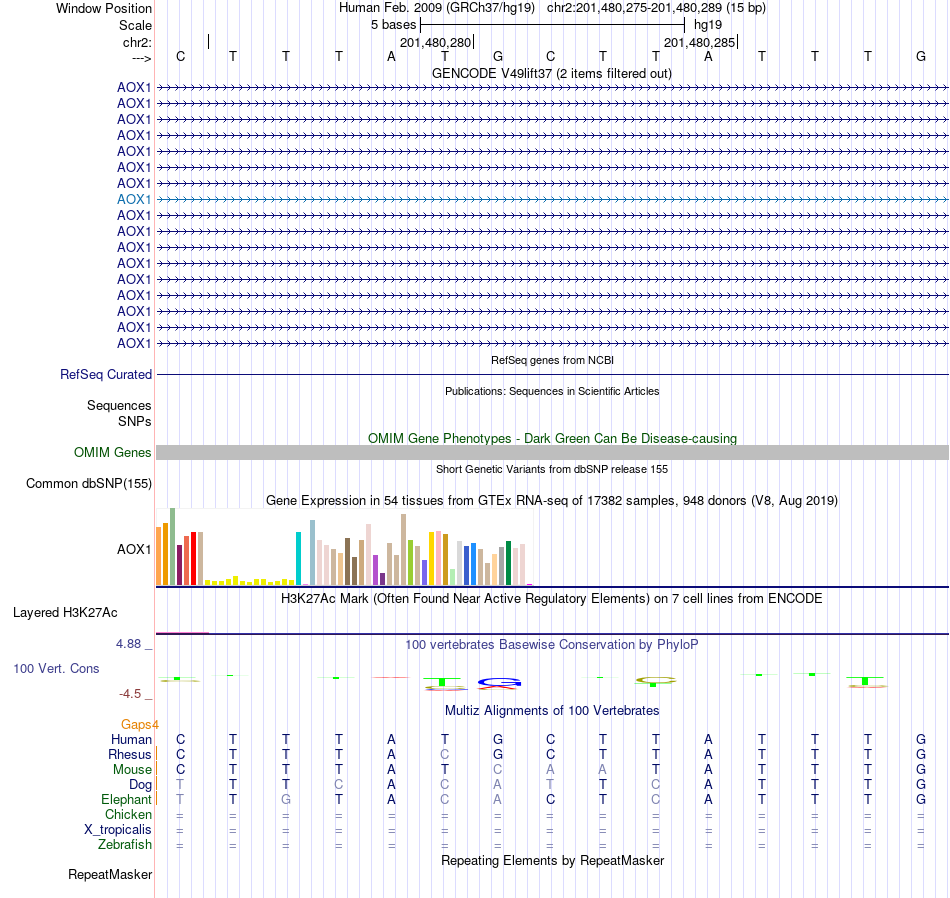Open 100 vertebrates Basewise Conservation by PhyloP title
Image resolution: width=950 pixels, height=898 pixels.
[x=551, y=645]
